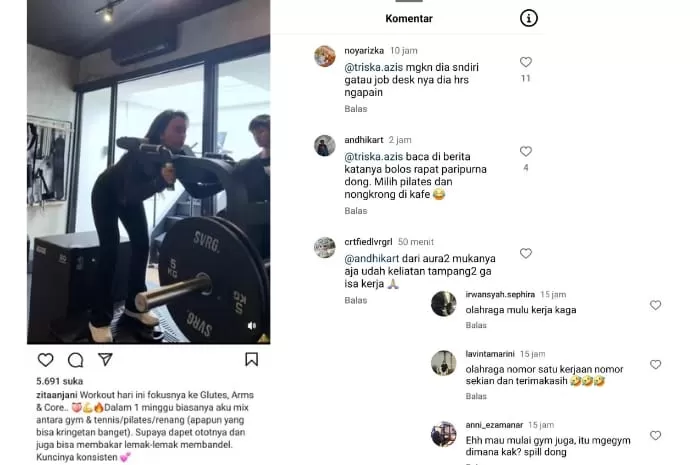Like irwansyah.sephira's comment

tap(655, 305)
